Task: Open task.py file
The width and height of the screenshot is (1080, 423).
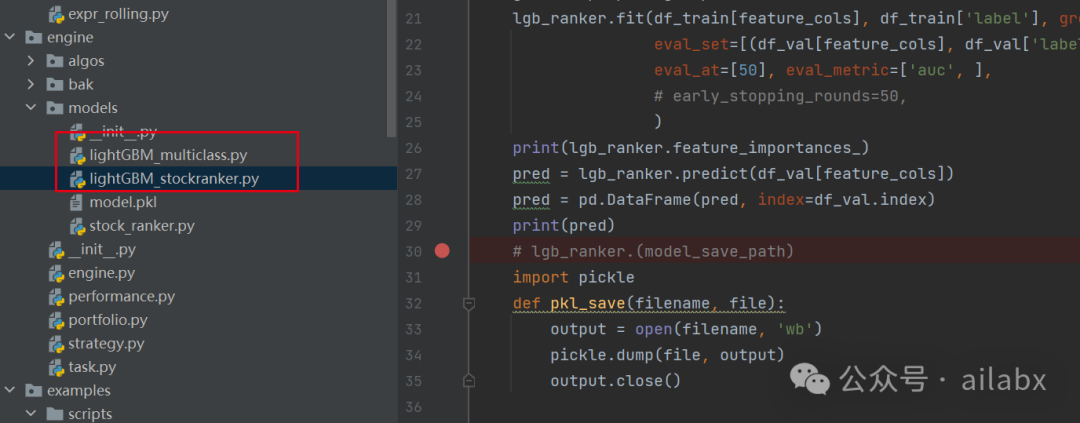Action: (x=92, y=367)
